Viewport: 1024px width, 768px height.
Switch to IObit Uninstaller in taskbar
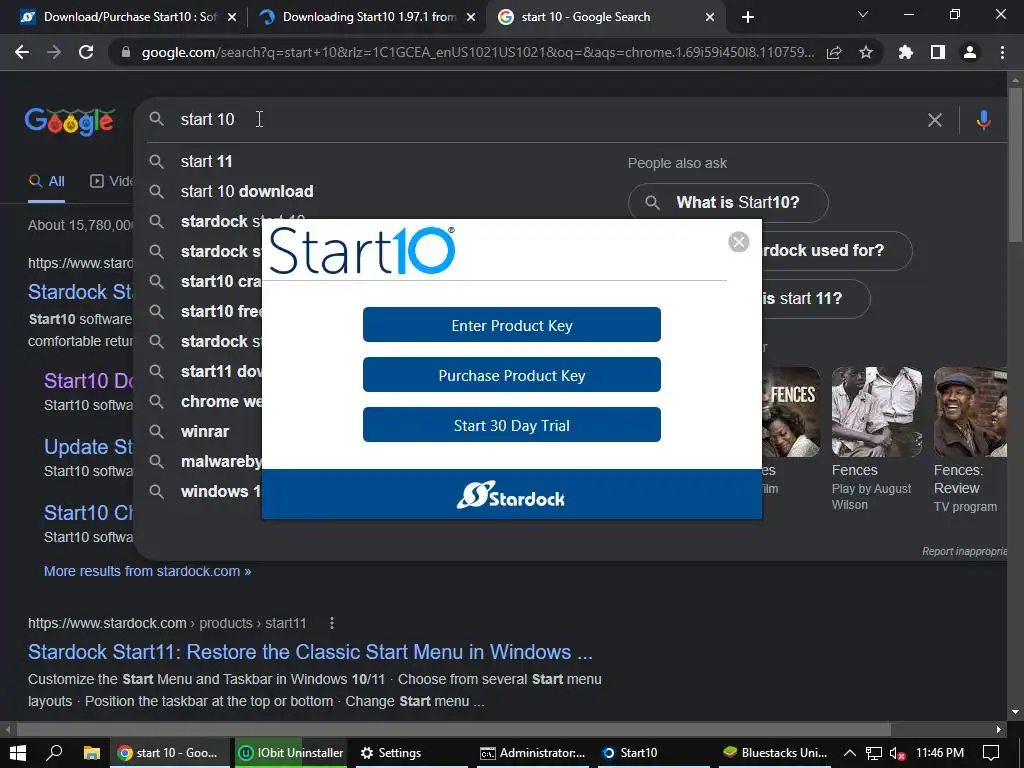click(x=291, y=753)
